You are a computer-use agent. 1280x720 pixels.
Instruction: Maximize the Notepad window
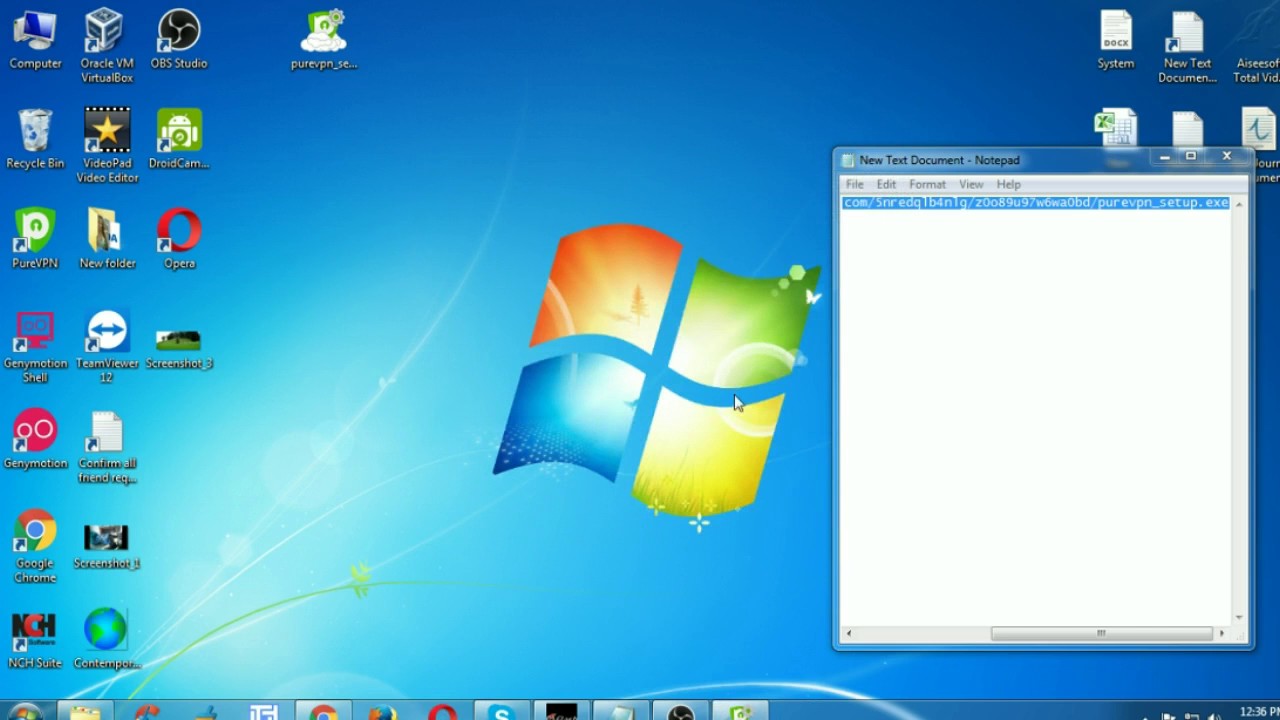tap(1190, 157)
